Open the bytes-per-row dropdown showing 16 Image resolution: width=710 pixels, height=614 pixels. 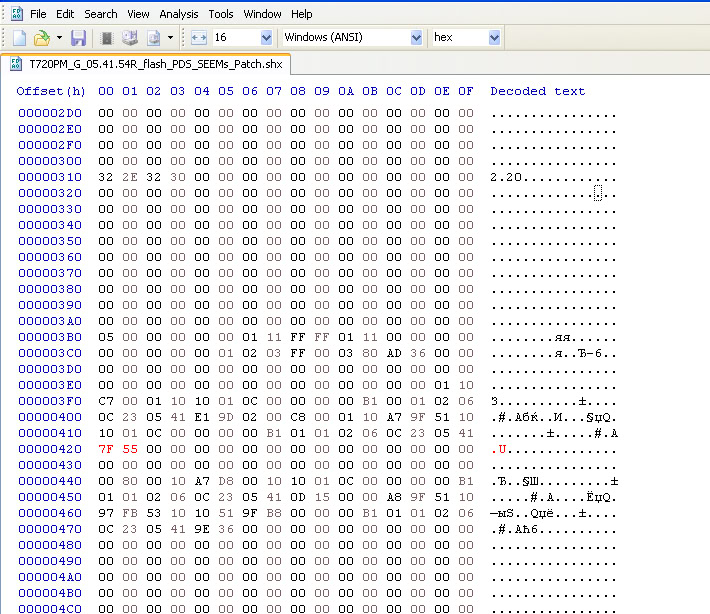(x=267, y=38)
